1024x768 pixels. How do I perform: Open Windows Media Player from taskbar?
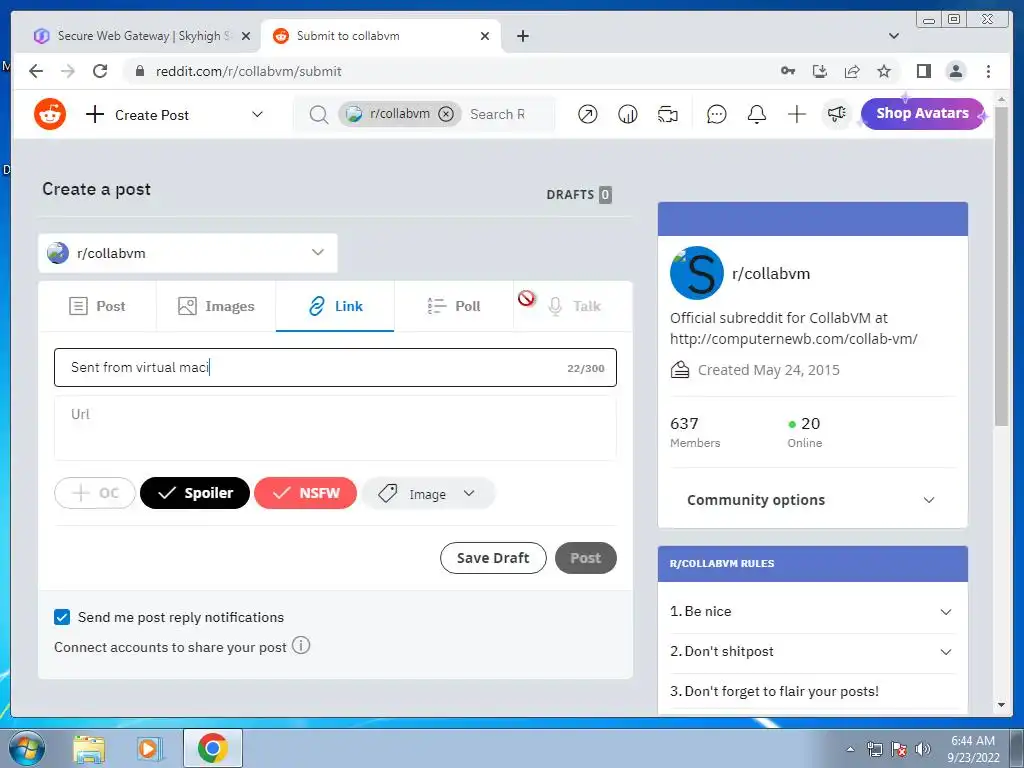[149, 749]
